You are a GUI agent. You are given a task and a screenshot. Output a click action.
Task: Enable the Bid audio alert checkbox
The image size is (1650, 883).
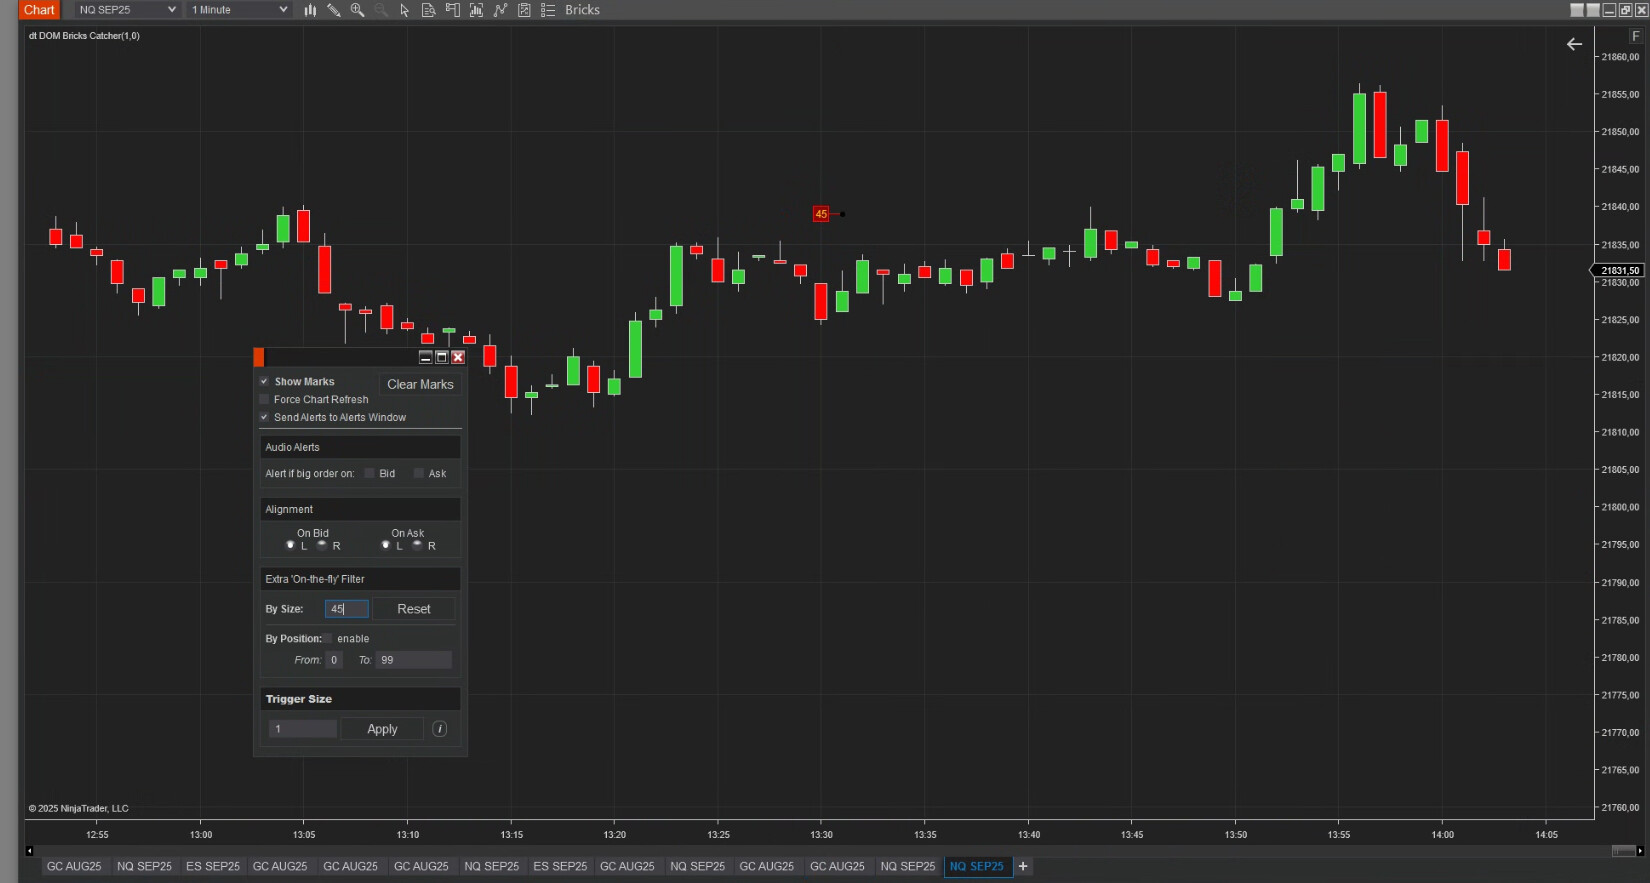369,473
